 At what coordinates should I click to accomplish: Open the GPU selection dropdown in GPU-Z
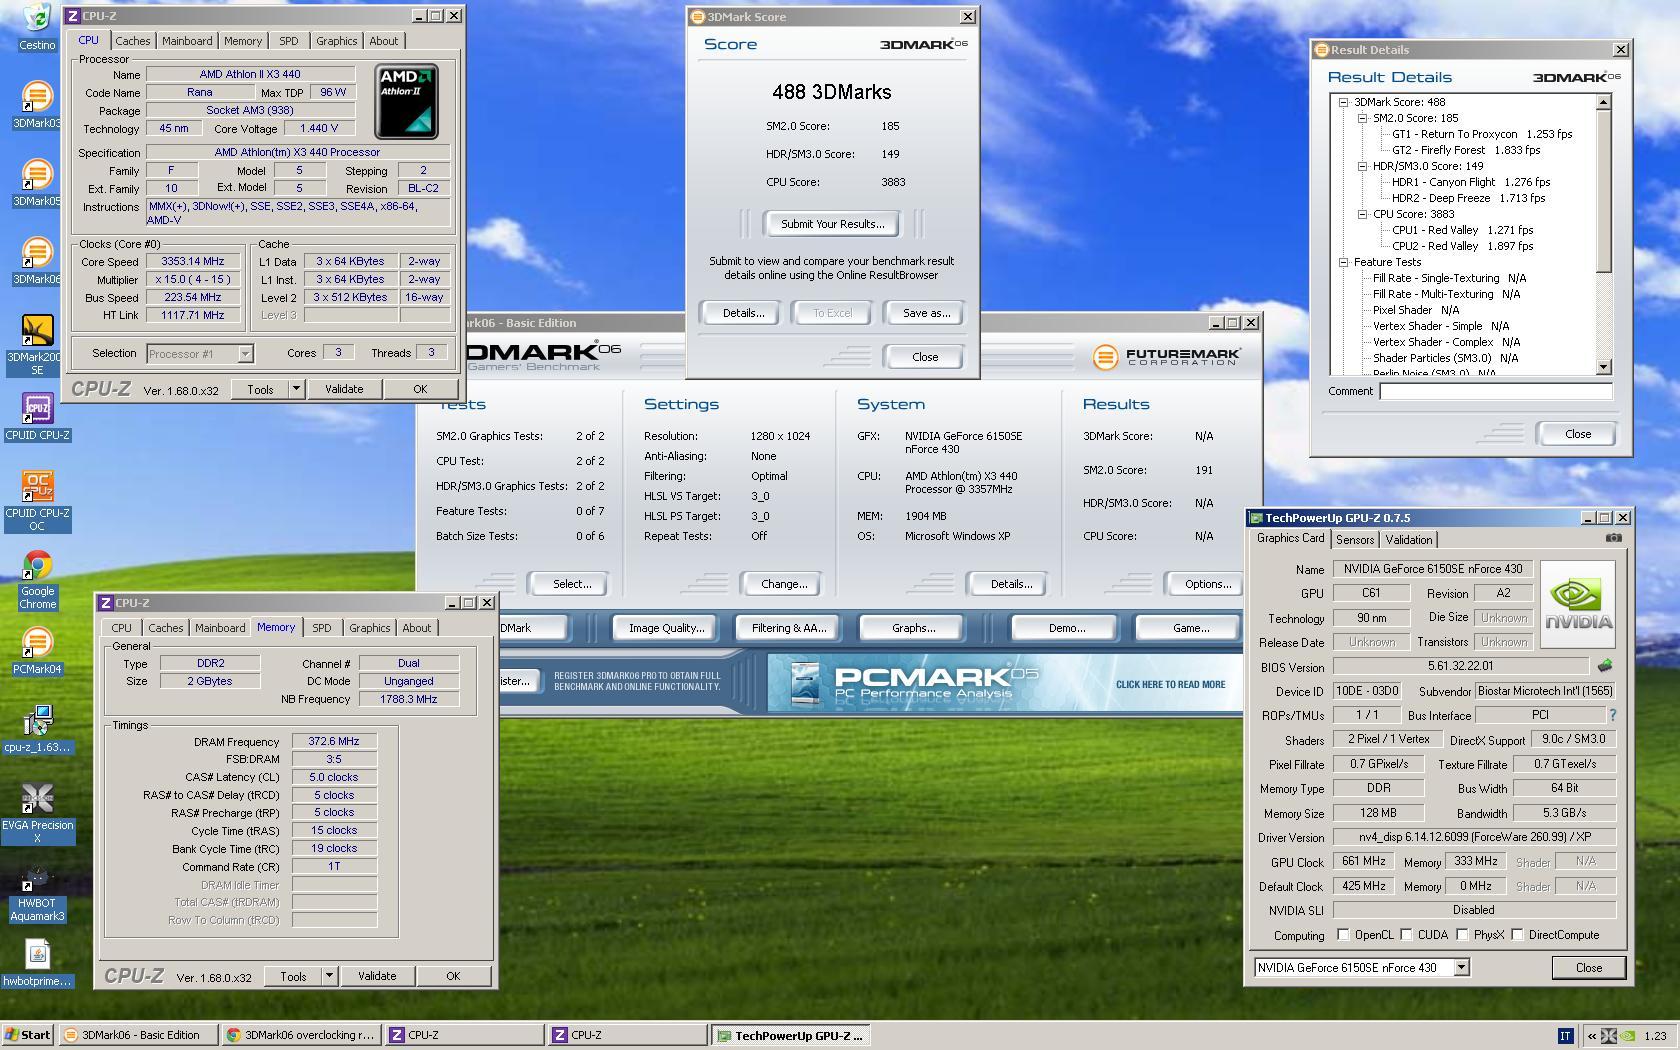1461,967
